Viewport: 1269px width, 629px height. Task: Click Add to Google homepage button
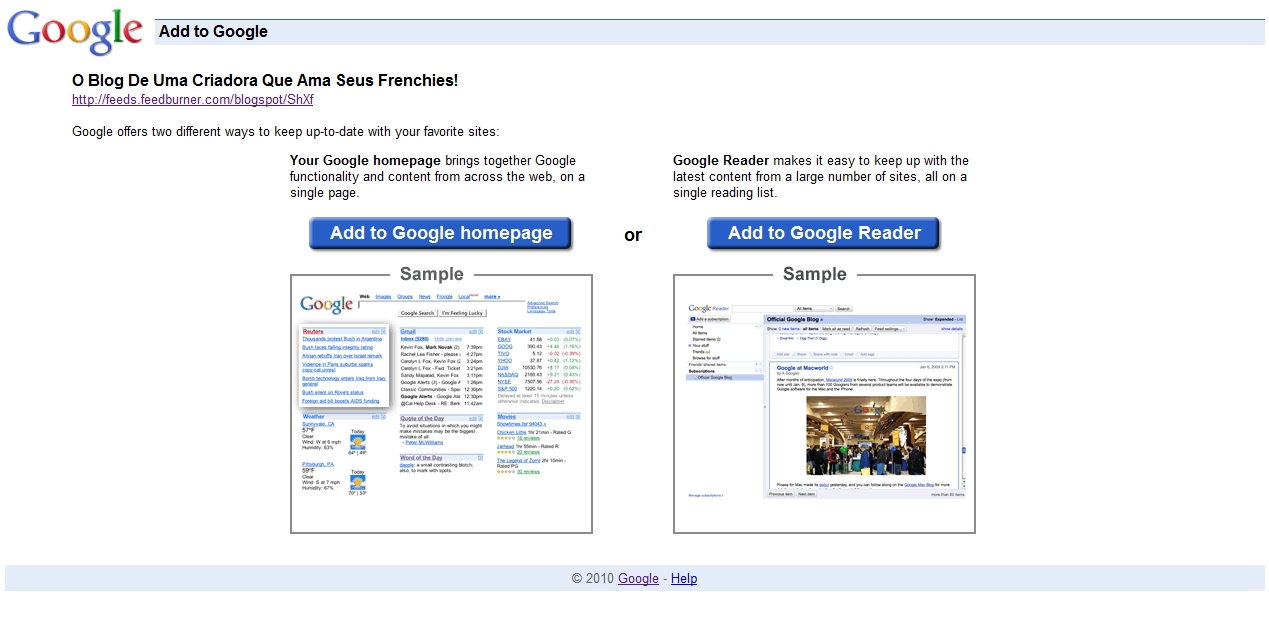(441, 233)
